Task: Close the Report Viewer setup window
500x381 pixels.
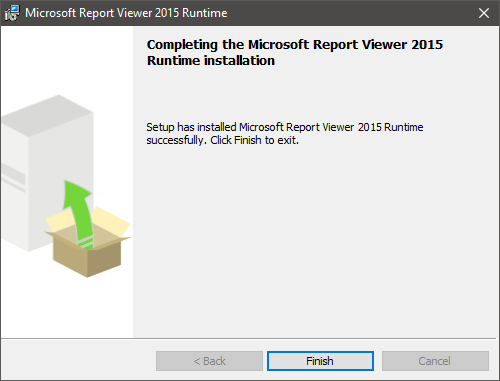Action: (x=484, y=13)
